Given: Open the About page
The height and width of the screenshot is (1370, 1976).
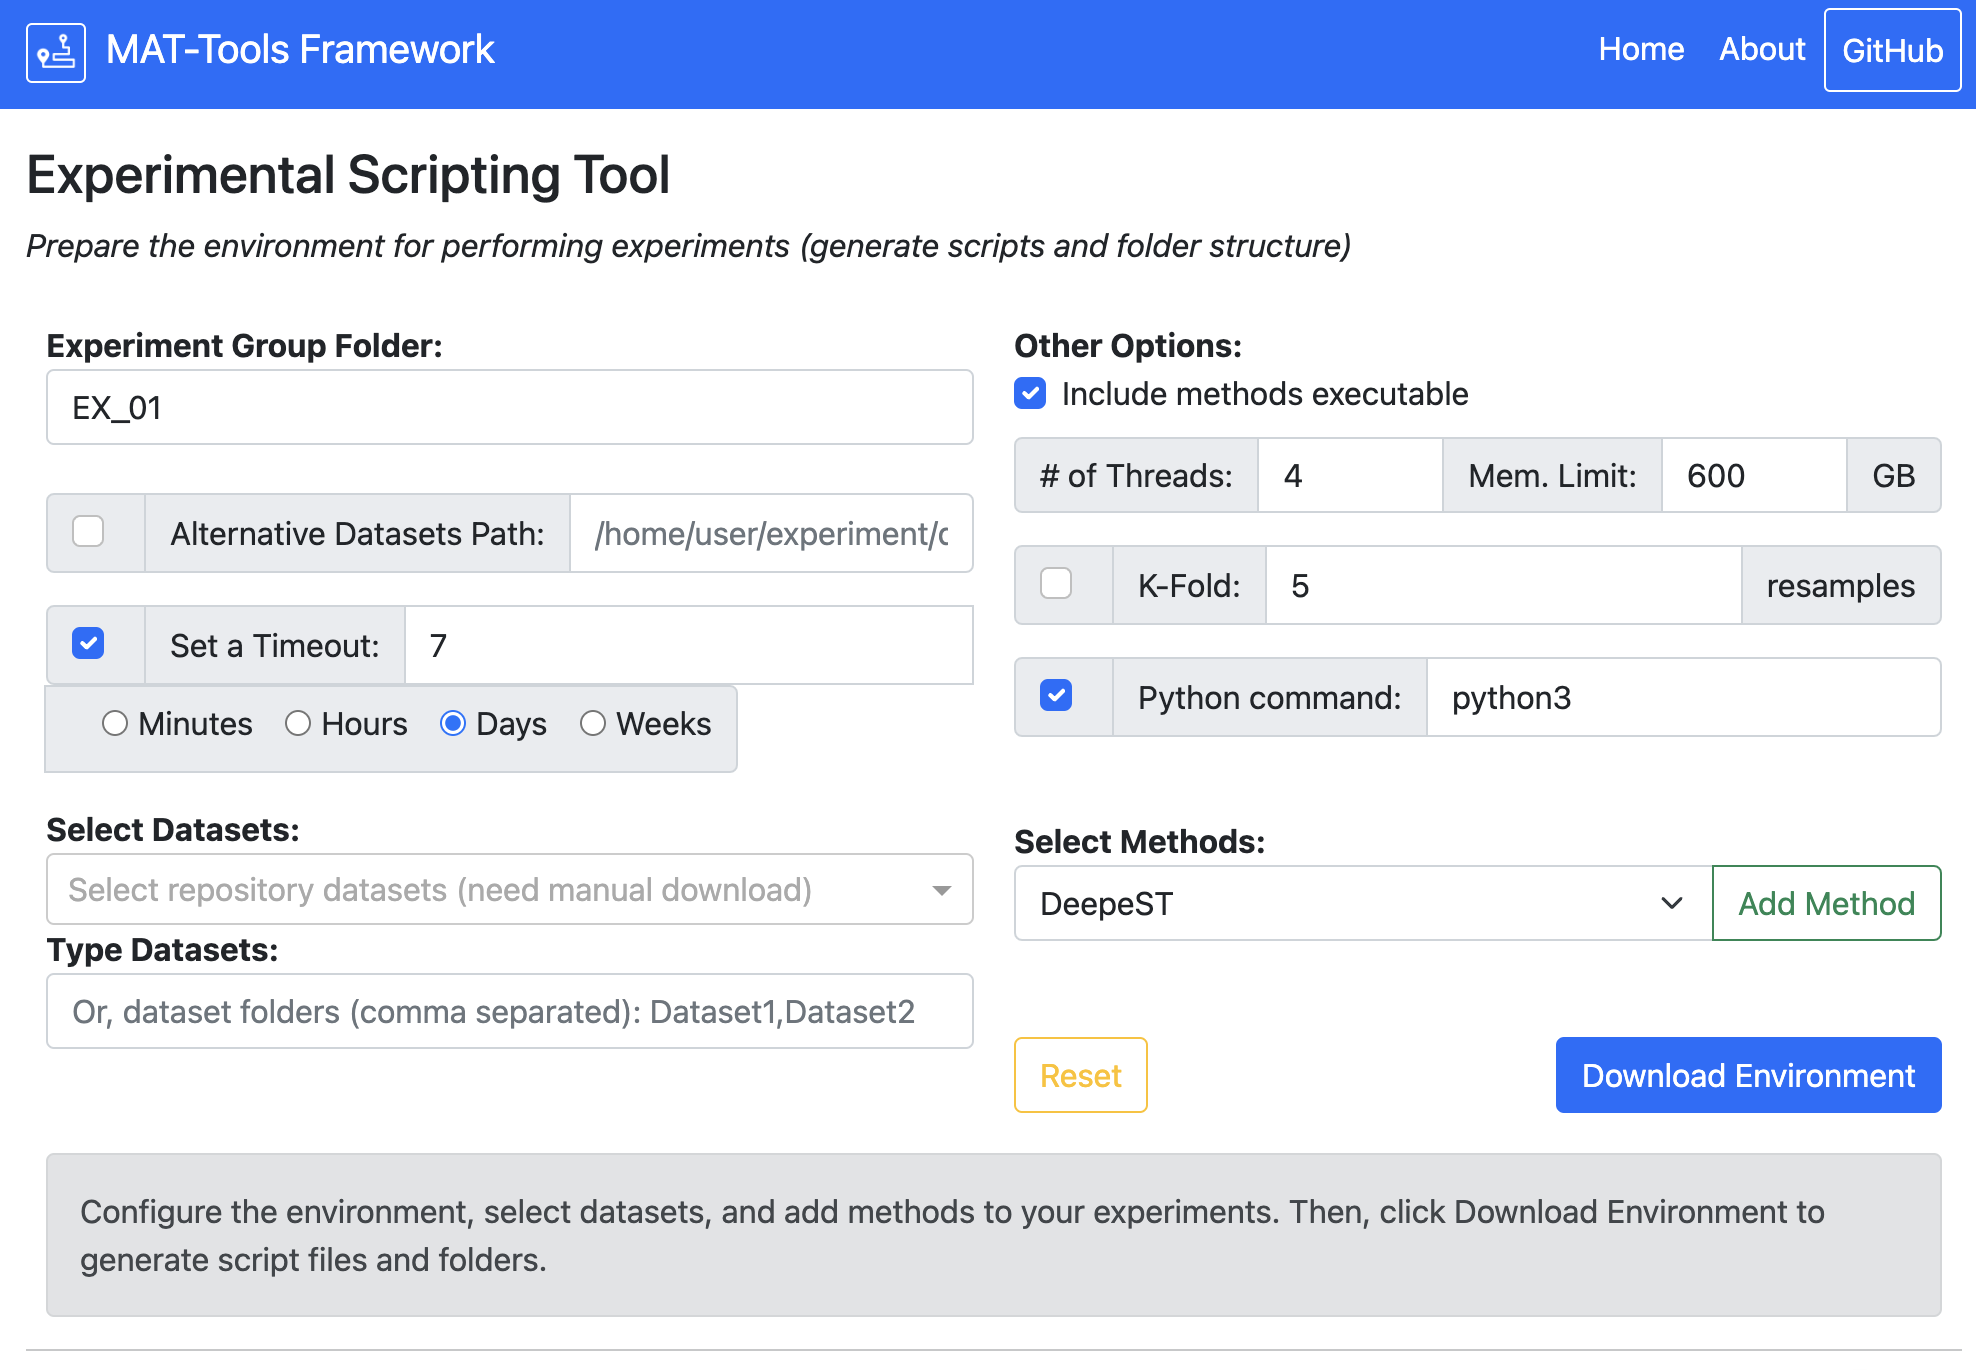Looking at the screenshot, I should [x=1761, y=49].
